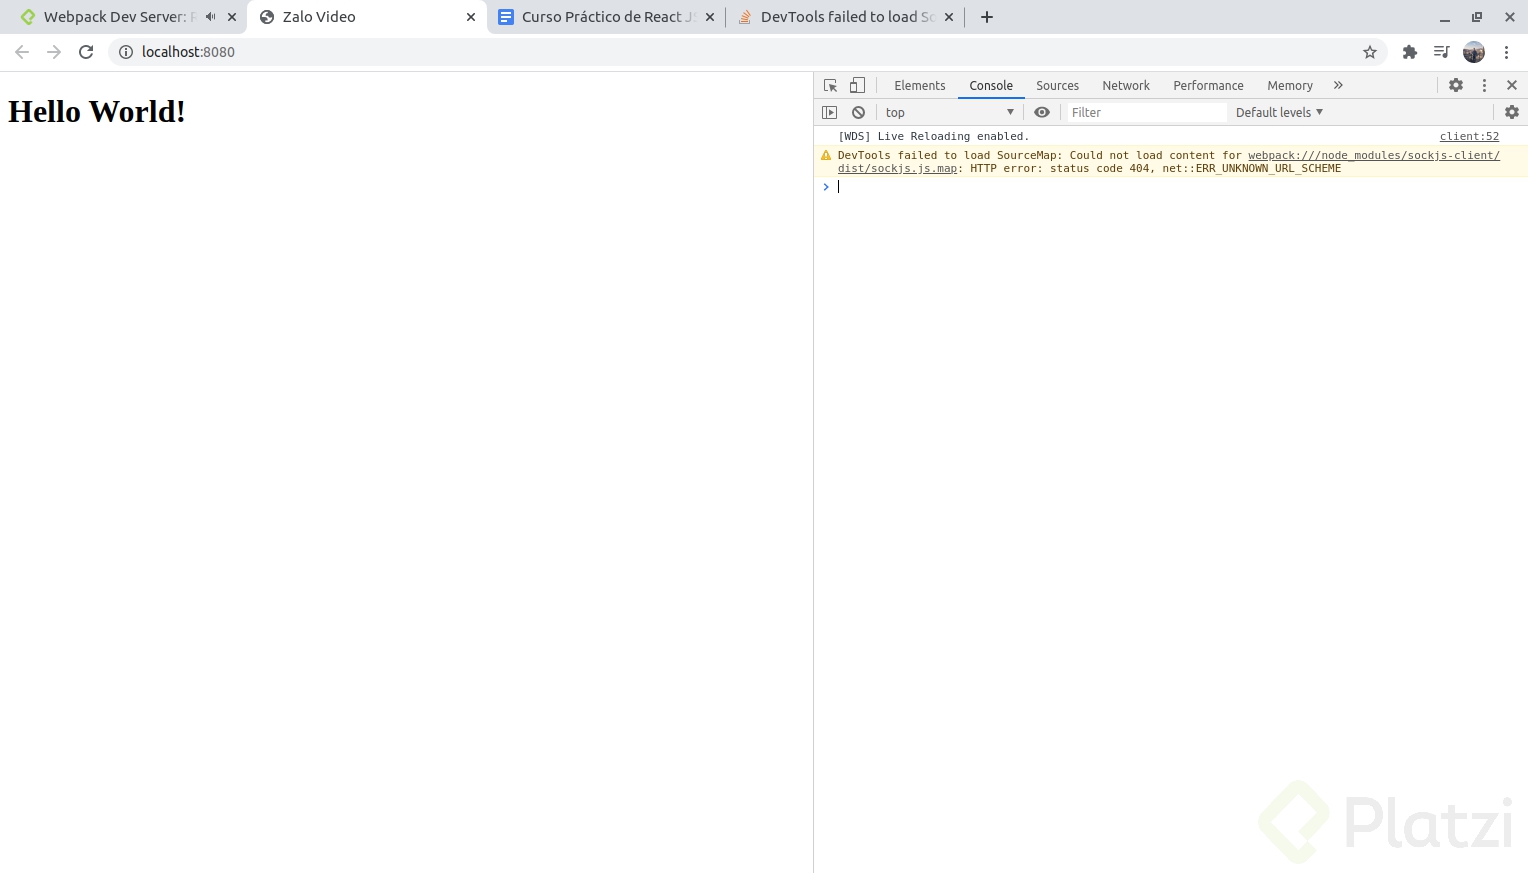
Task: Show the console sidebar
Action: coord(830,112)
